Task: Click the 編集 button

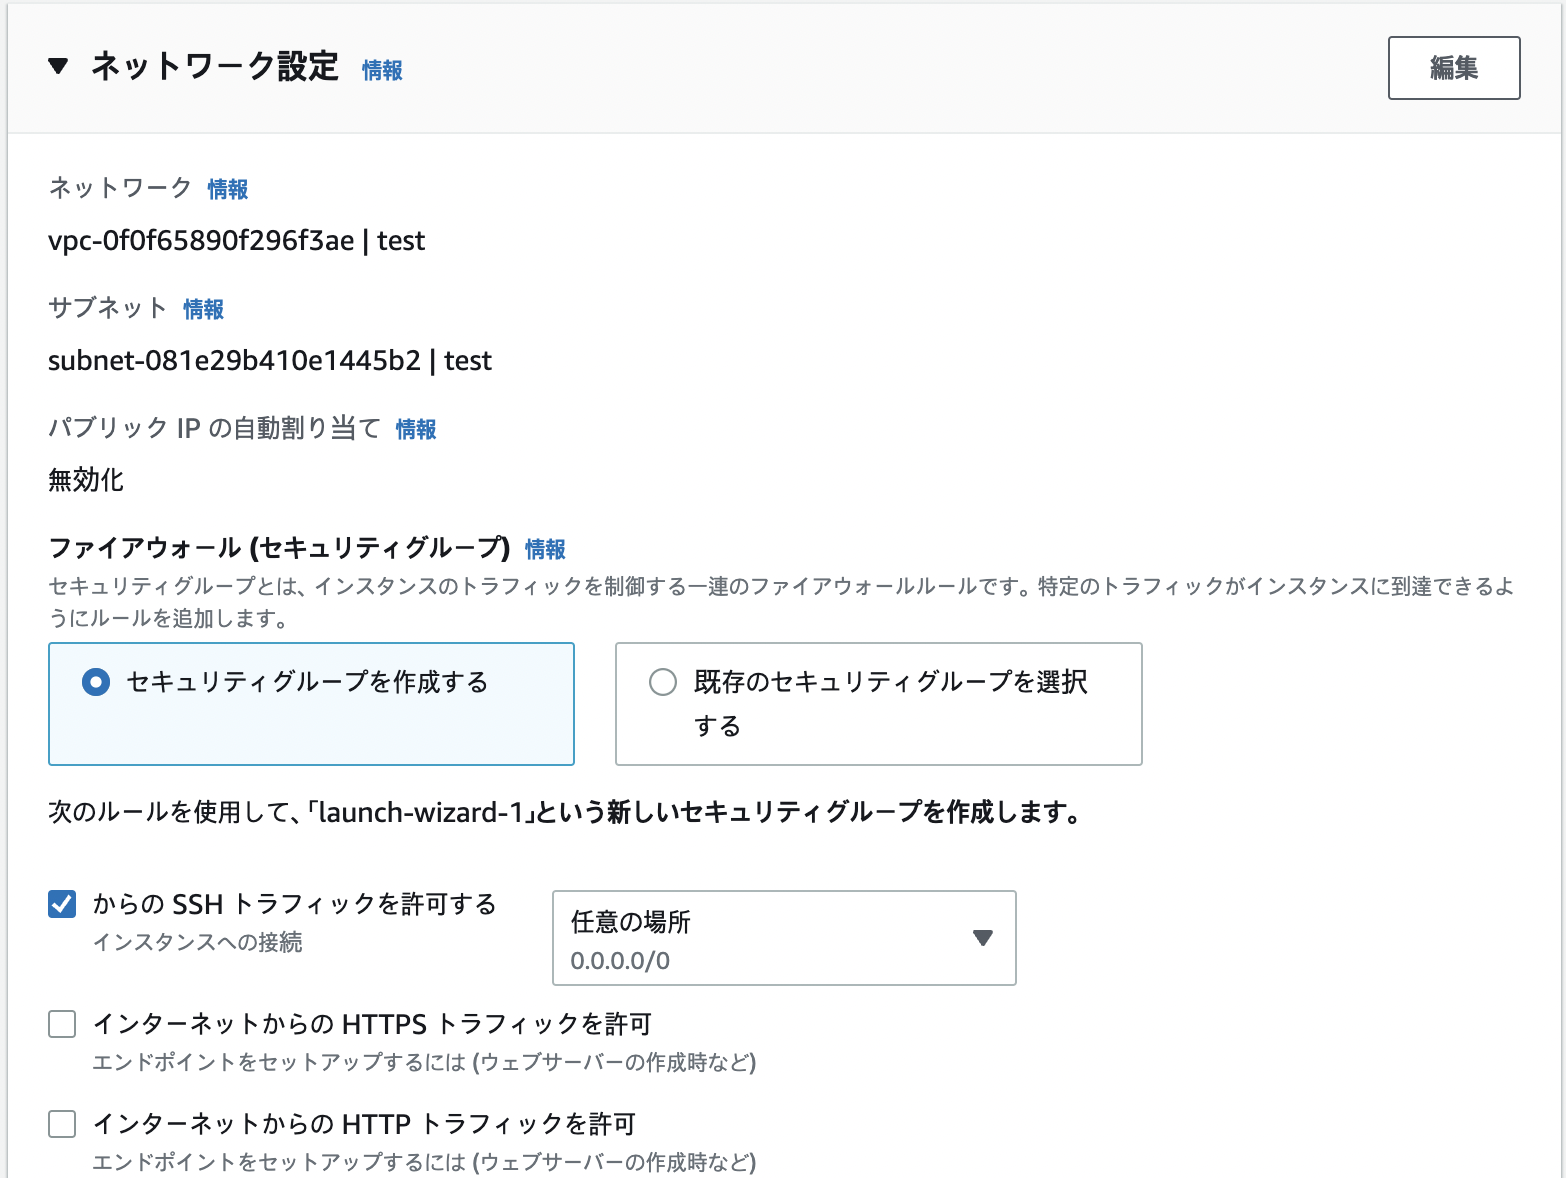Action: (x=1453, y=67)
